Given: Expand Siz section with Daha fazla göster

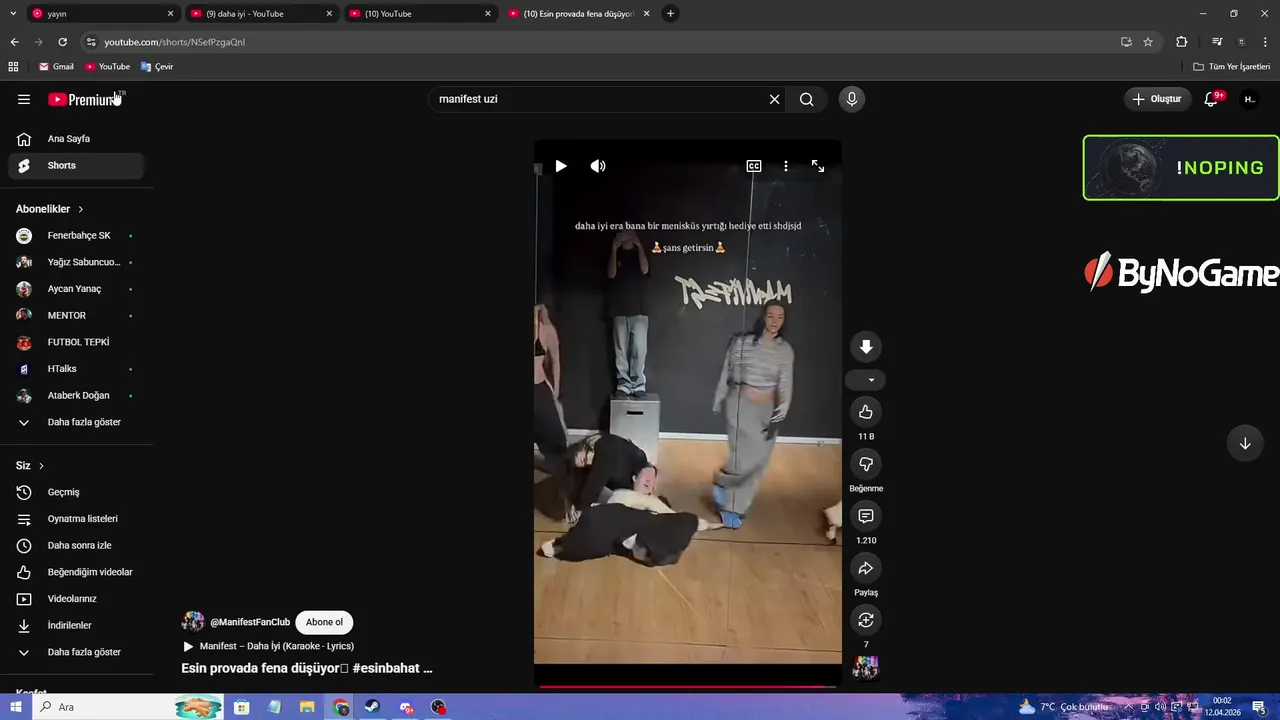Looking at the screenshot, I should pos(77,652).
